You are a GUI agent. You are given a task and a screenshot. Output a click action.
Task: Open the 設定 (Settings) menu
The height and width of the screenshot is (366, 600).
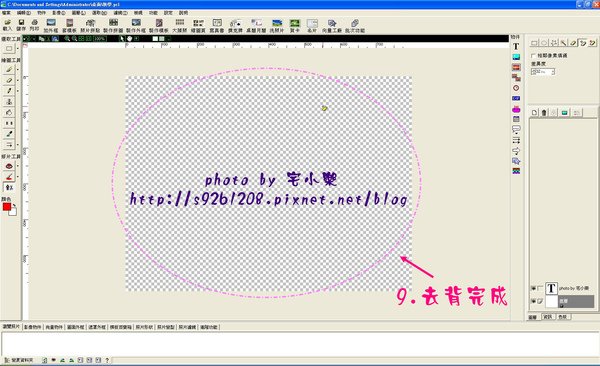pos(168,13)
